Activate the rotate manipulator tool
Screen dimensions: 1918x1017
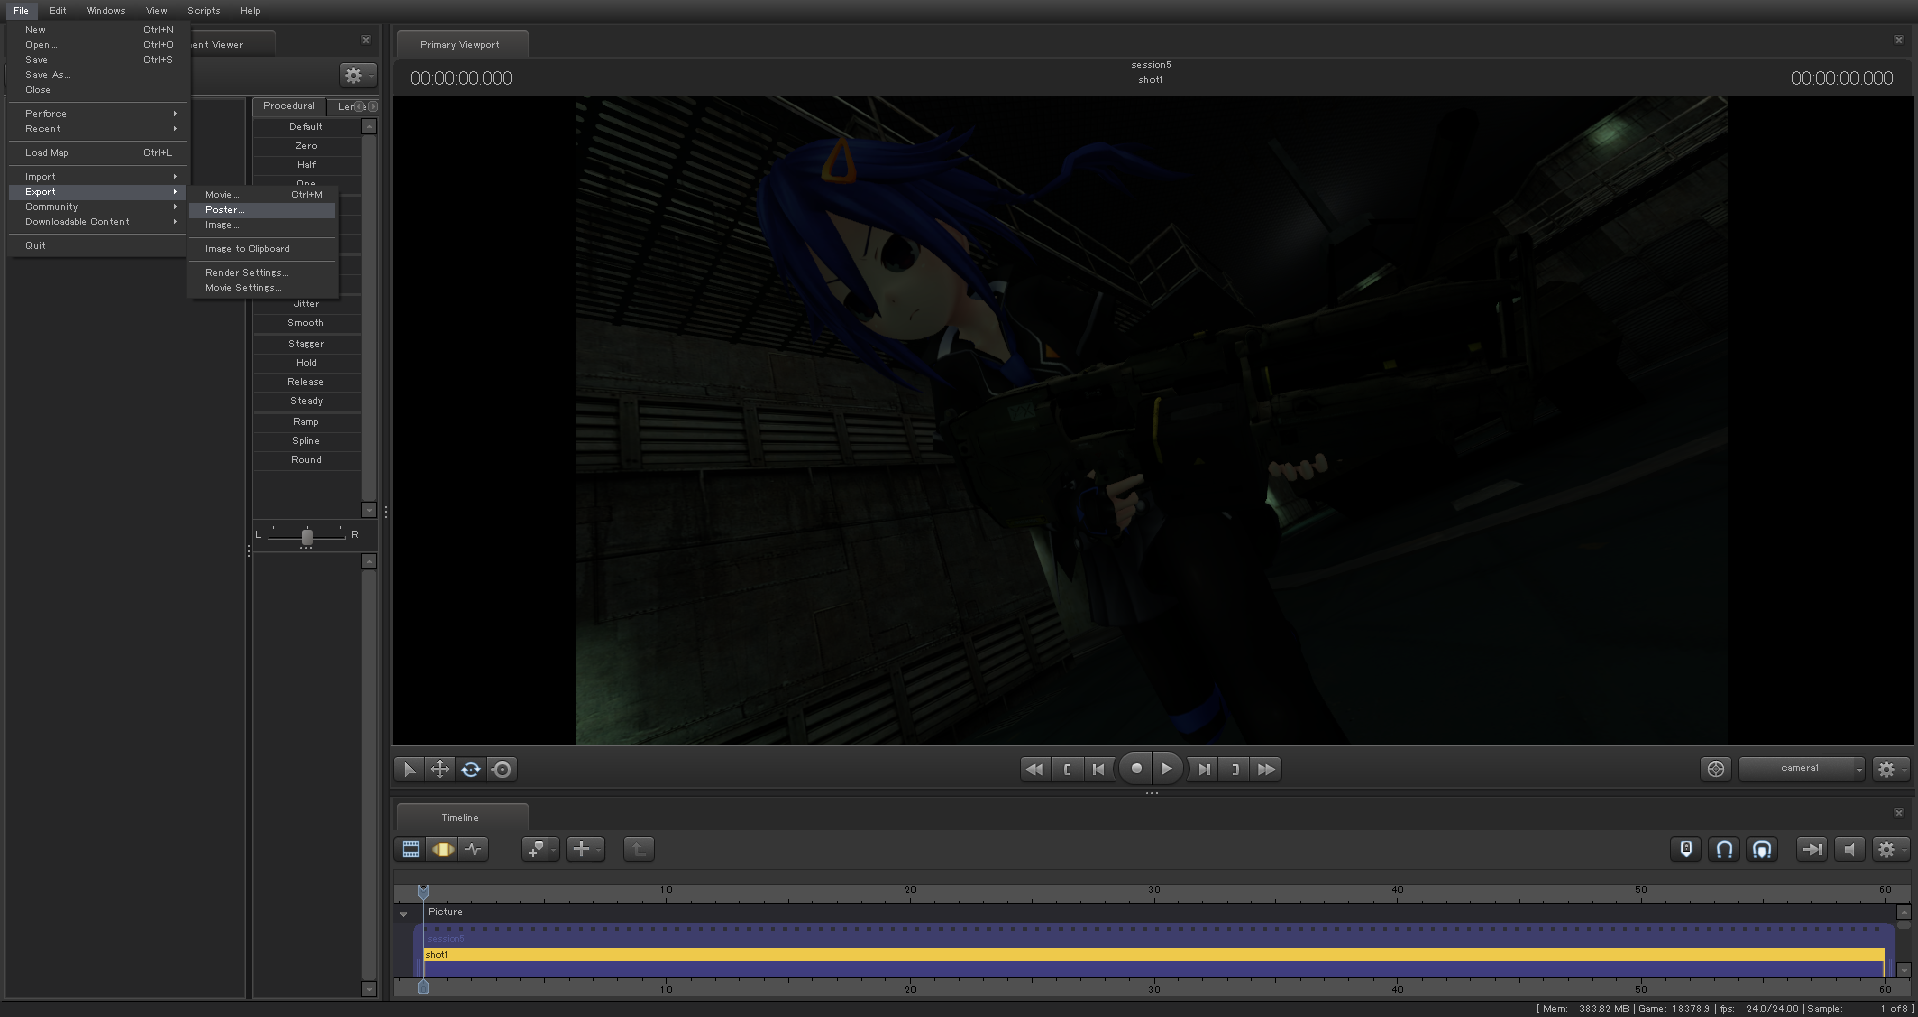pos(471,769)
